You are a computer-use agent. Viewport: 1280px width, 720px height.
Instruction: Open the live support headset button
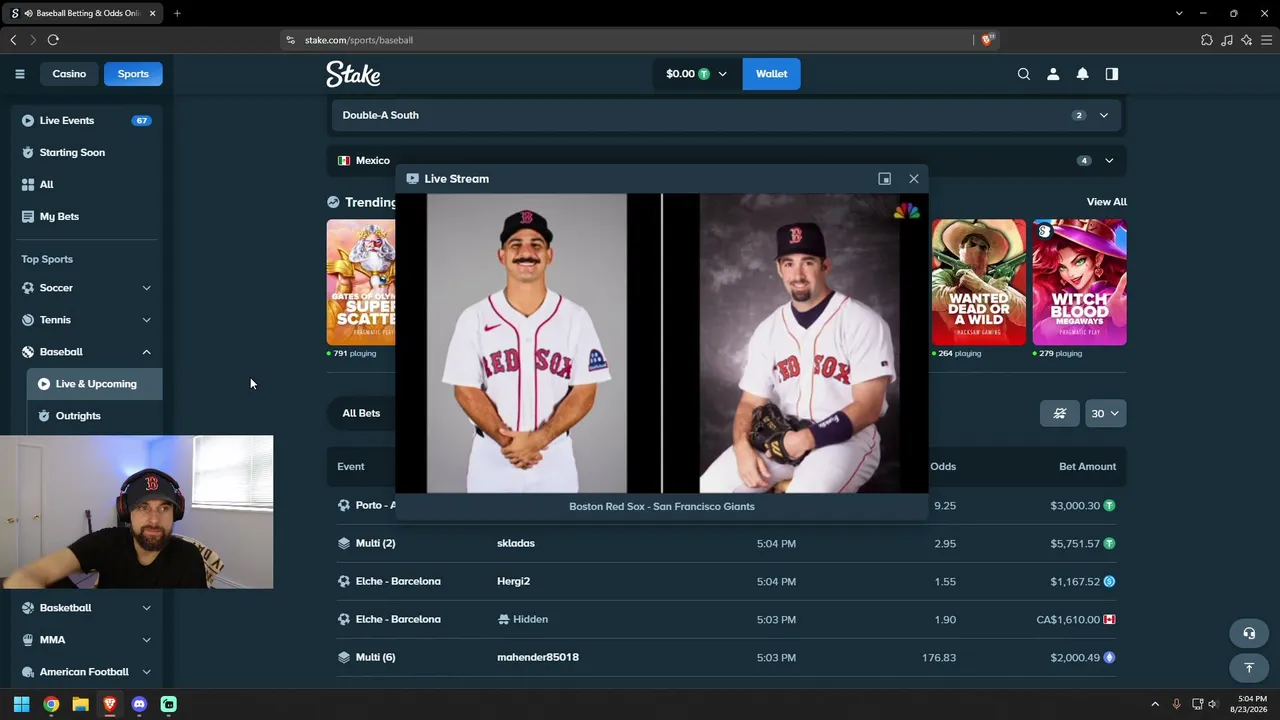[x=1248, y=633]
